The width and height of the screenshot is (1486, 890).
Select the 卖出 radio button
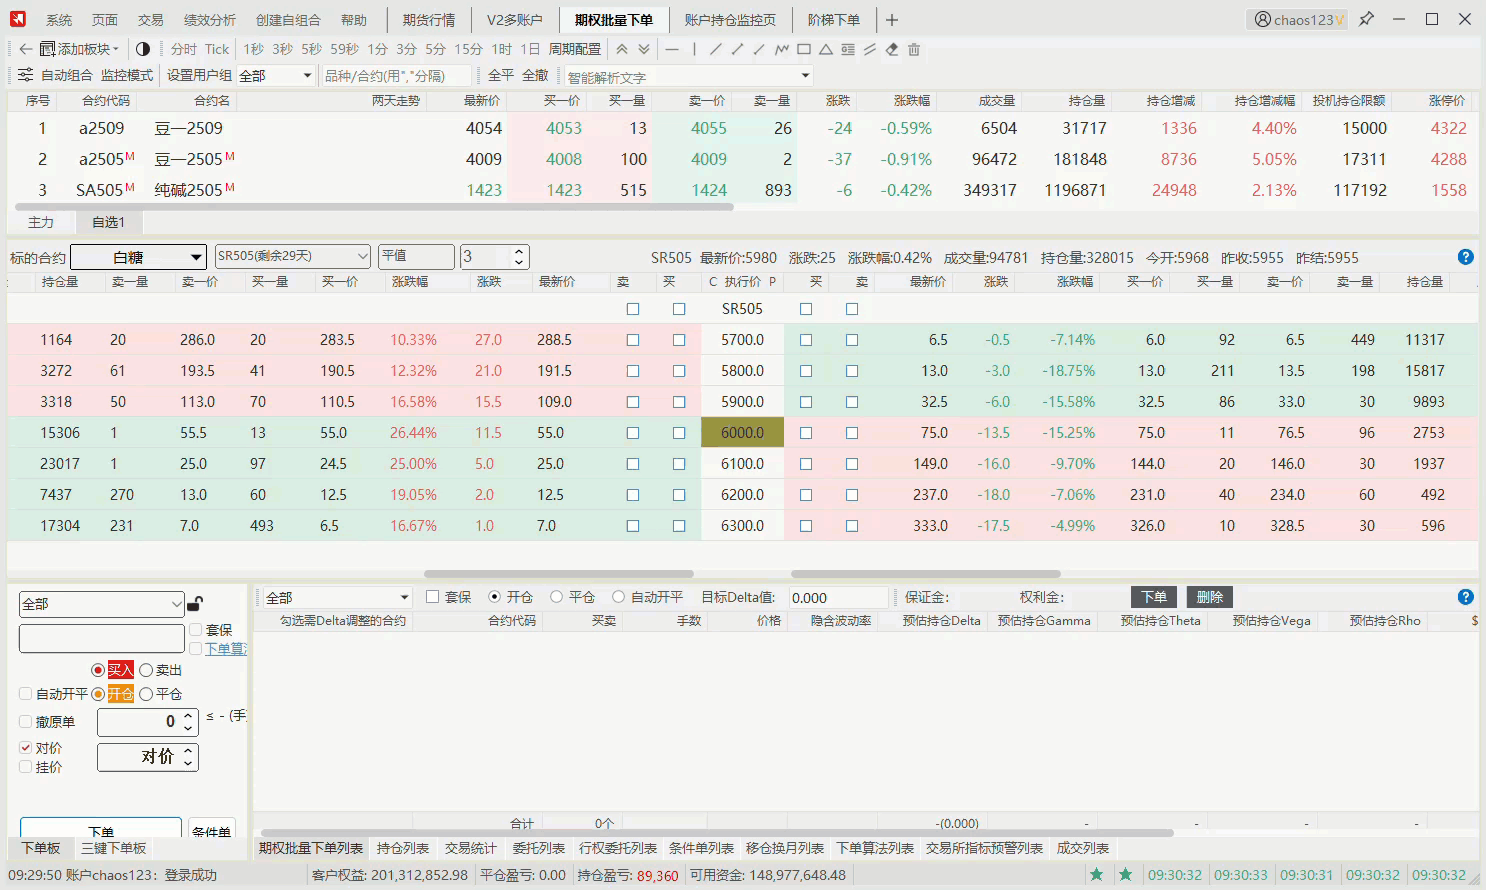click(x=146, y=670)
